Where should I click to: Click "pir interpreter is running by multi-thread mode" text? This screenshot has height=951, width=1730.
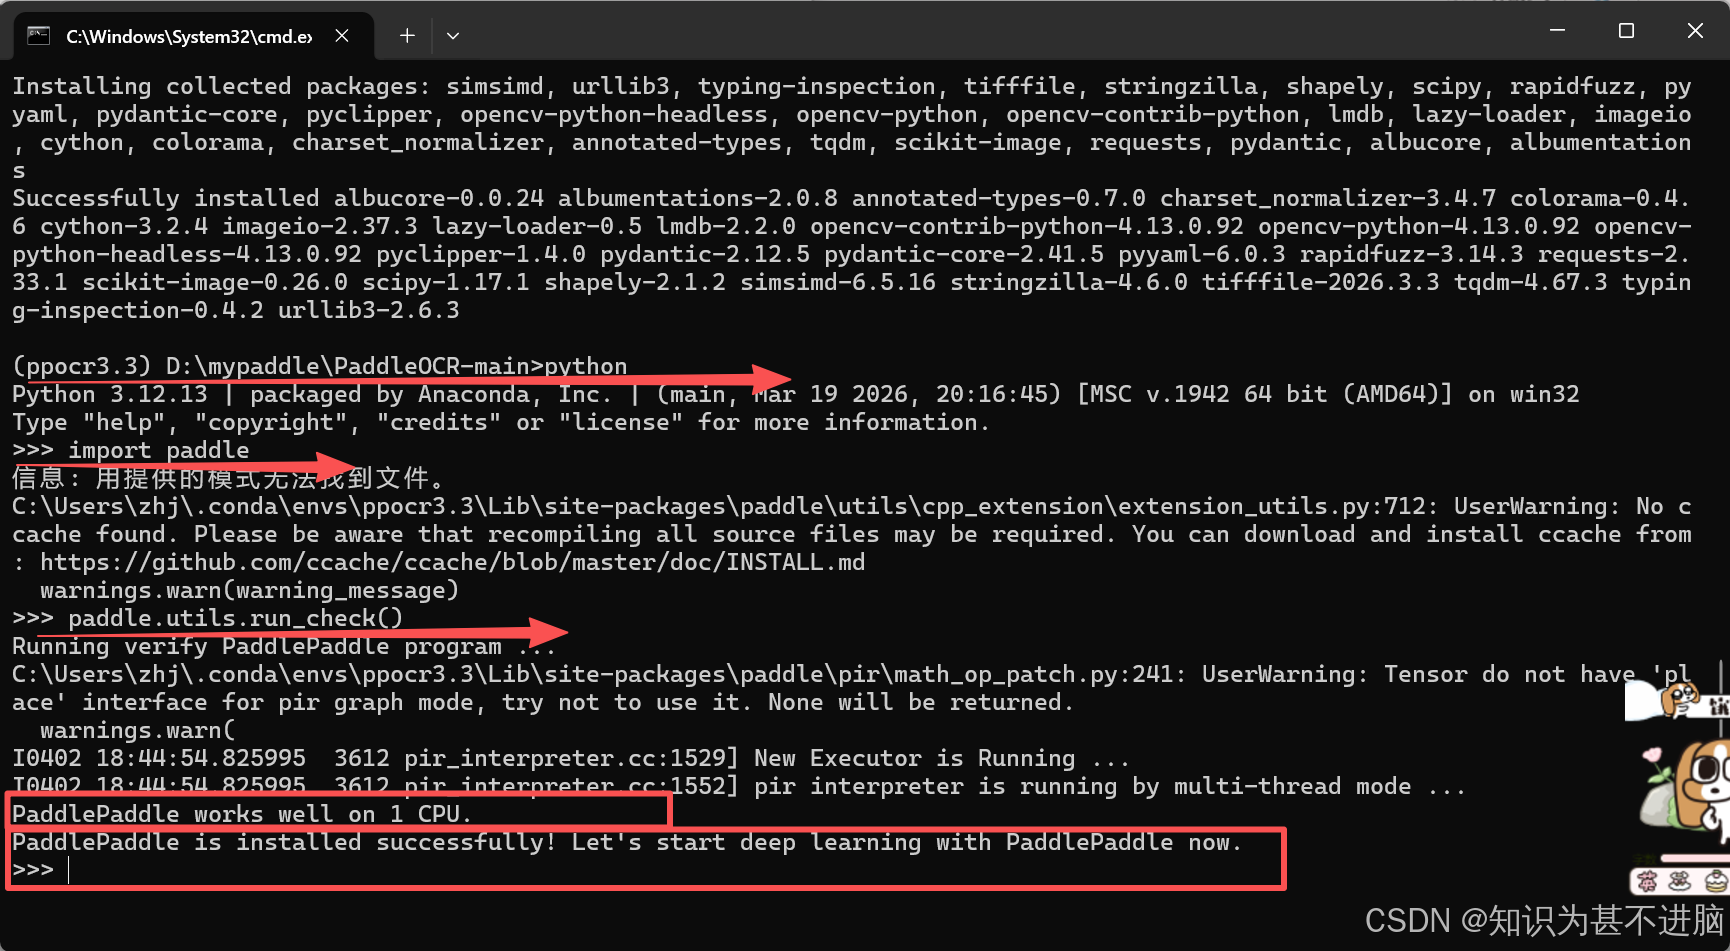(1083, 786)
